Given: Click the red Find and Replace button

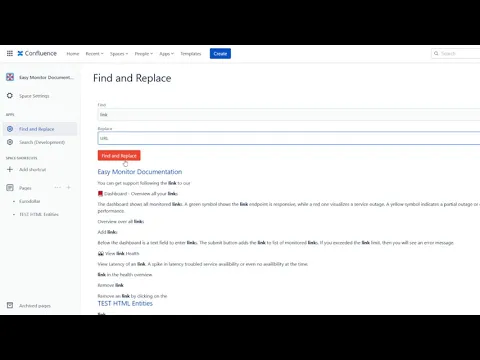Looking at the screenshot, I should click(x=119, y=155).
